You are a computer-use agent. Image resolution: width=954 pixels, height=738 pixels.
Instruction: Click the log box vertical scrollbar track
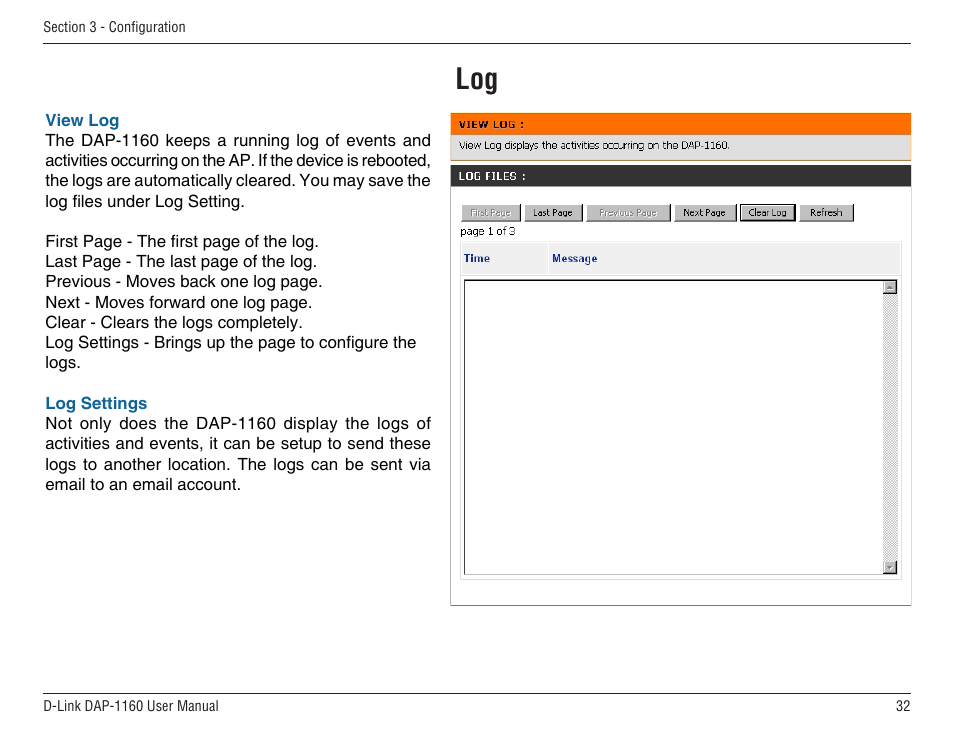[x=890, y=427]
